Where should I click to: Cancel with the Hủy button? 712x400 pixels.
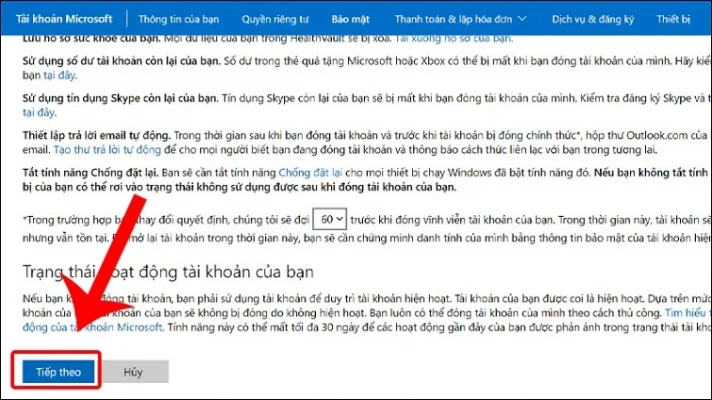133,370
